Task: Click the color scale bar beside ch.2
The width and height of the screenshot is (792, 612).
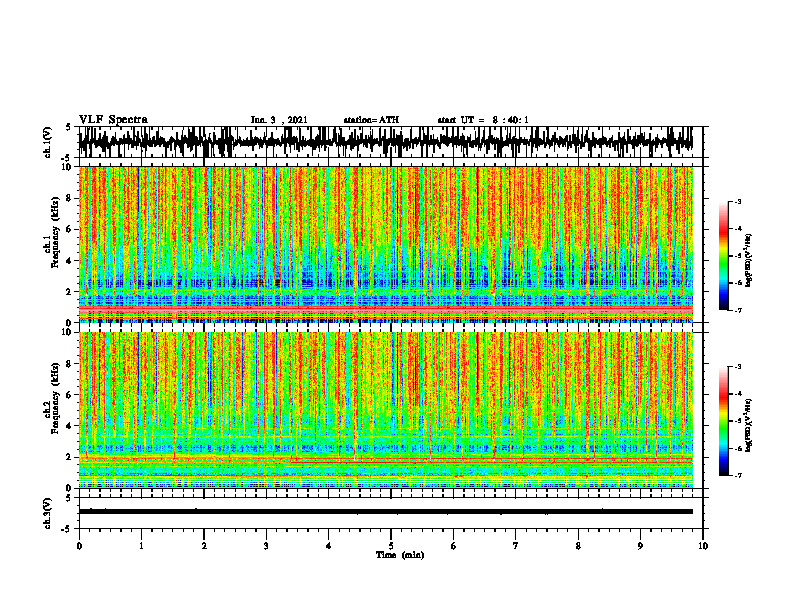Action: click(723, 421)
